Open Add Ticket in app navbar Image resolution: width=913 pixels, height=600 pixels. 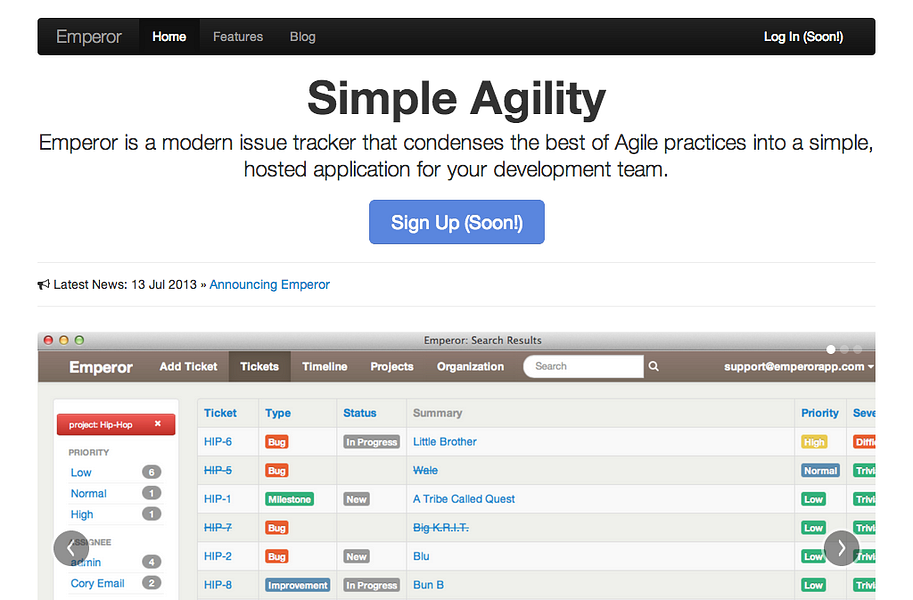(x=188, y=366)
